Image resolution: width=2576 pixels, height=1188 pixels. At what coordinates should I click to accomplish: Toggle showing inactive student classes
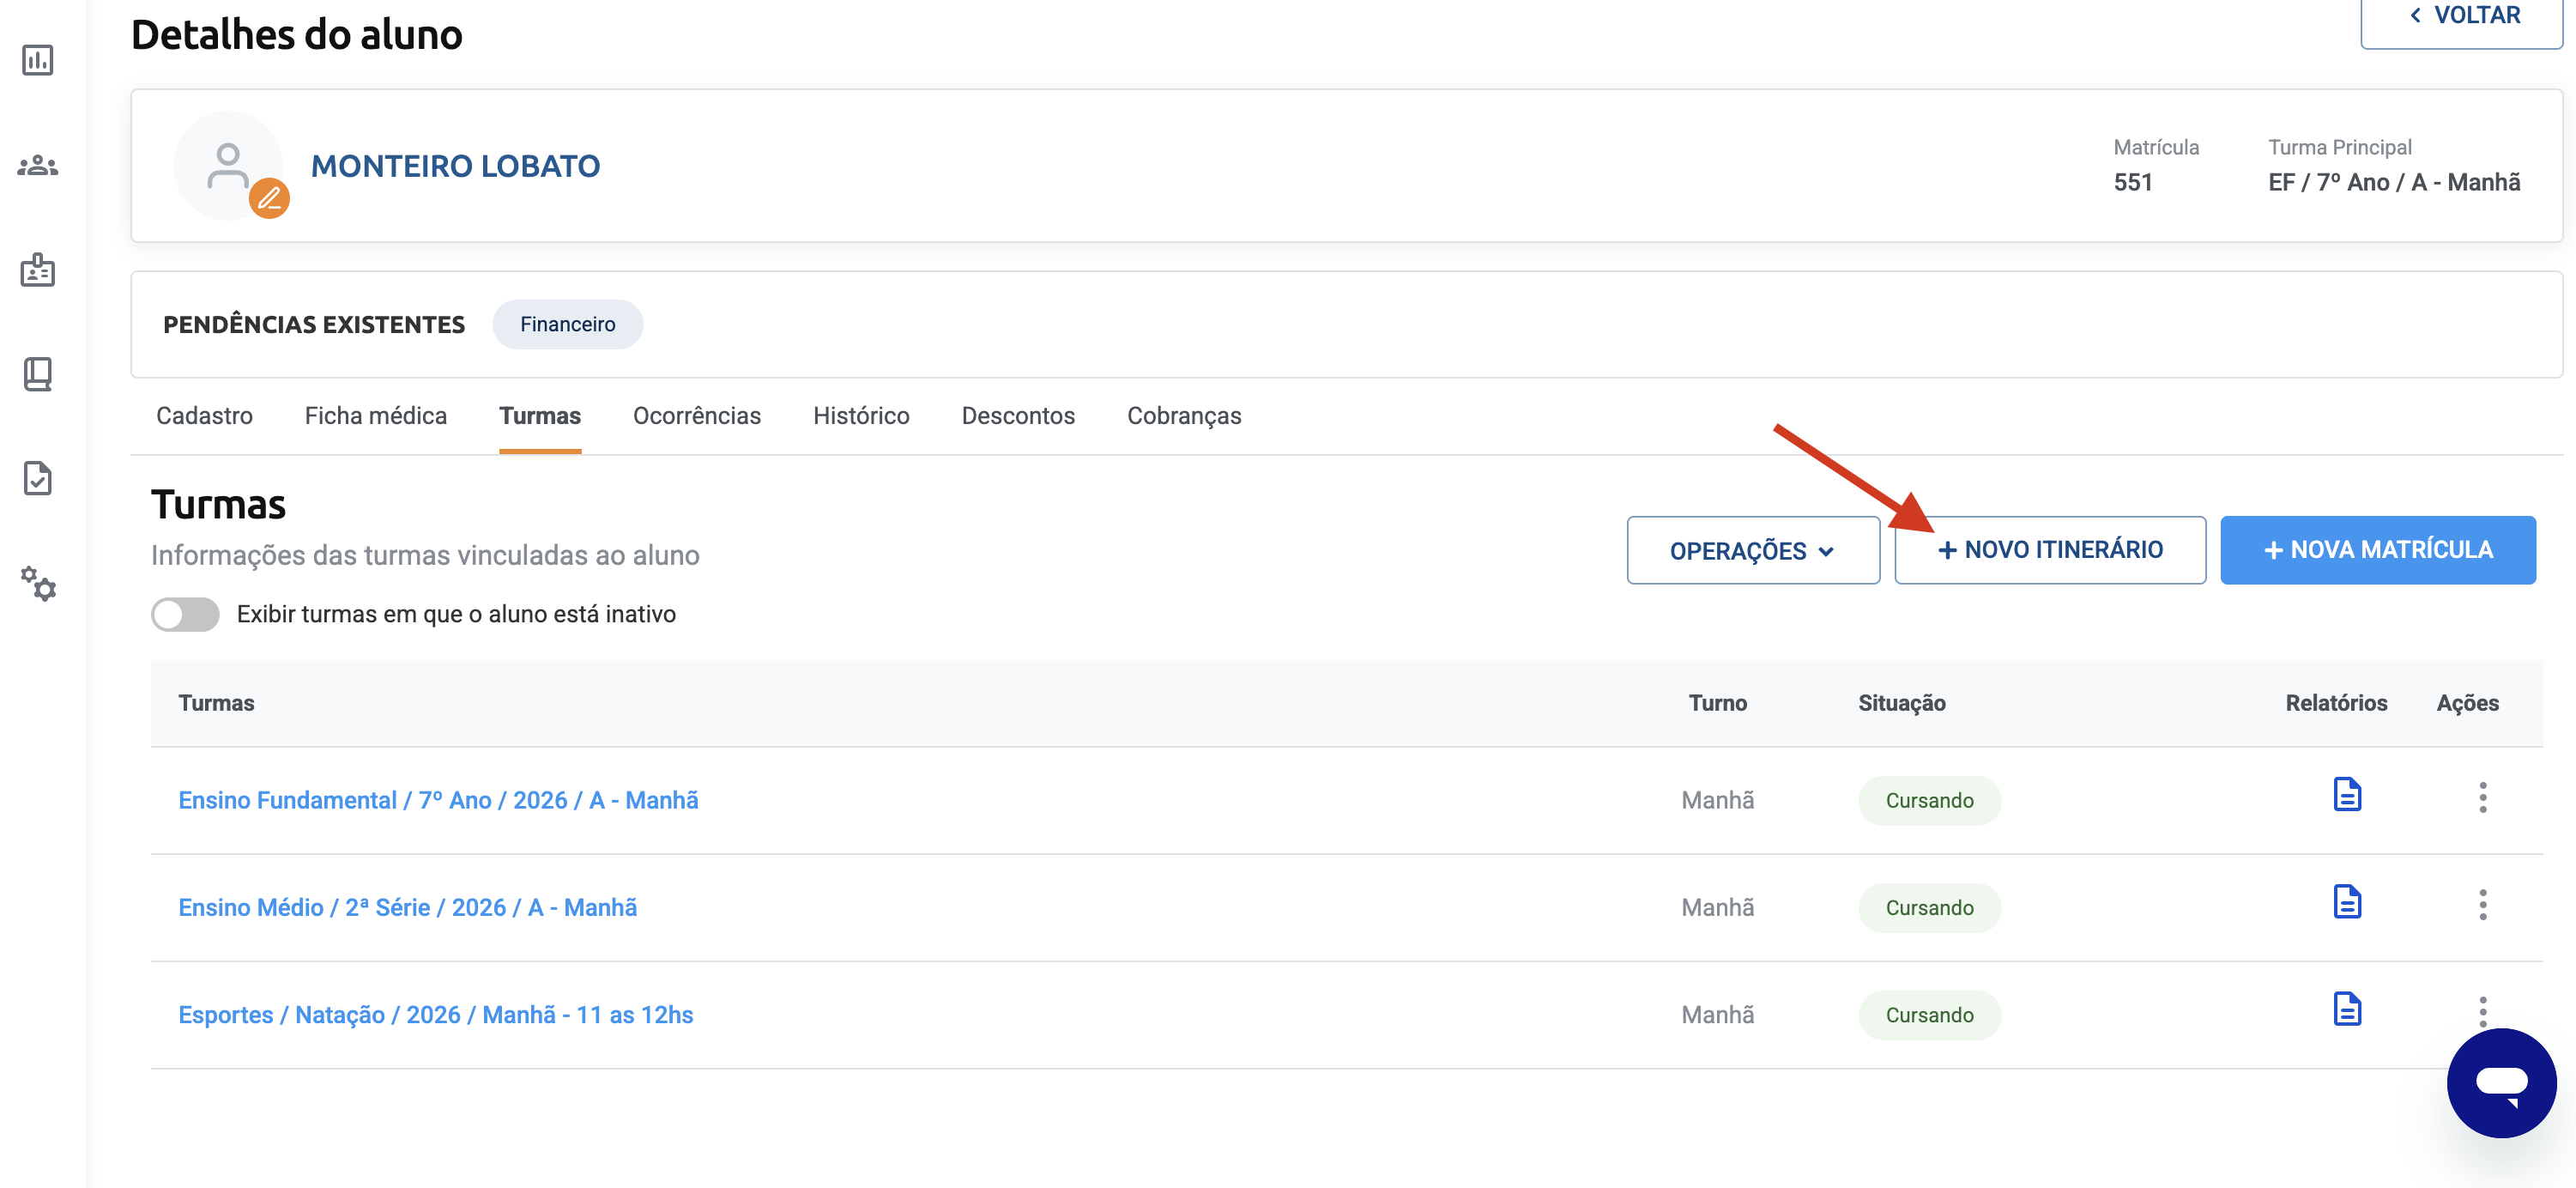point(185,614)
